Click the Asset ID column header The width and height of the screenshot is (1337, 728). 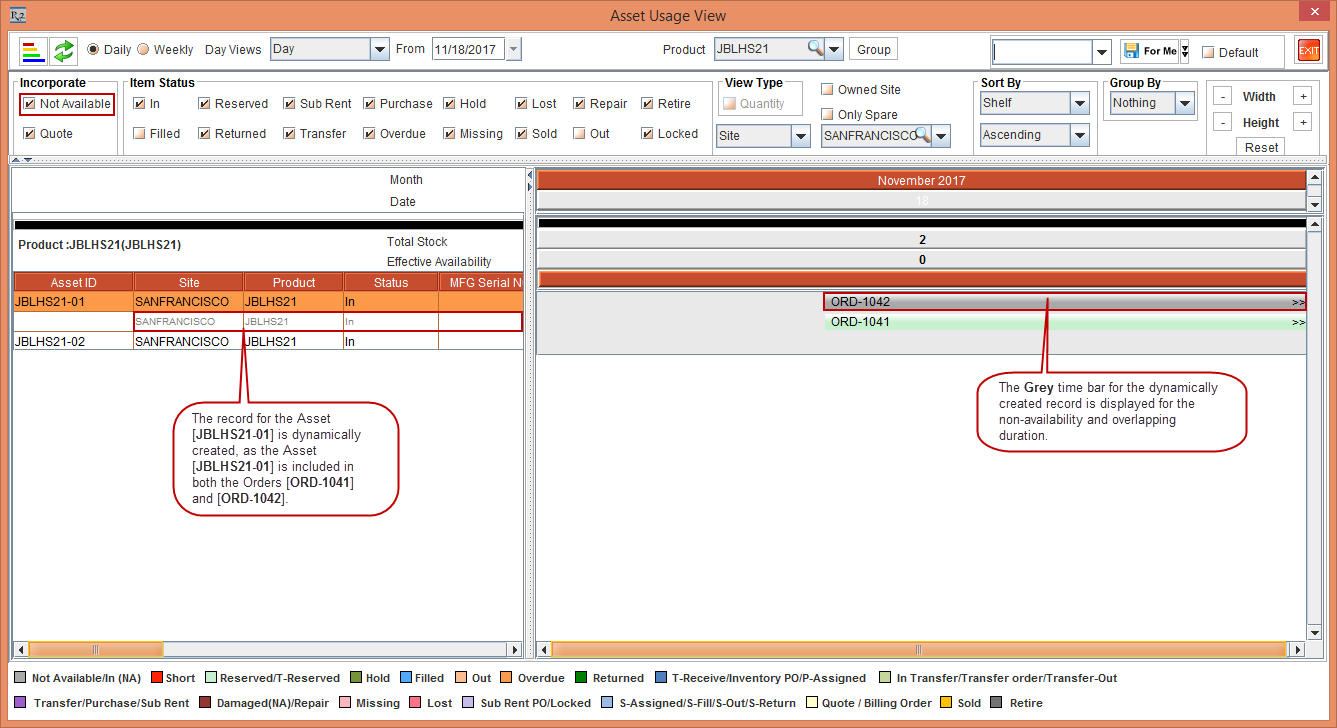[x=73, y=283]
